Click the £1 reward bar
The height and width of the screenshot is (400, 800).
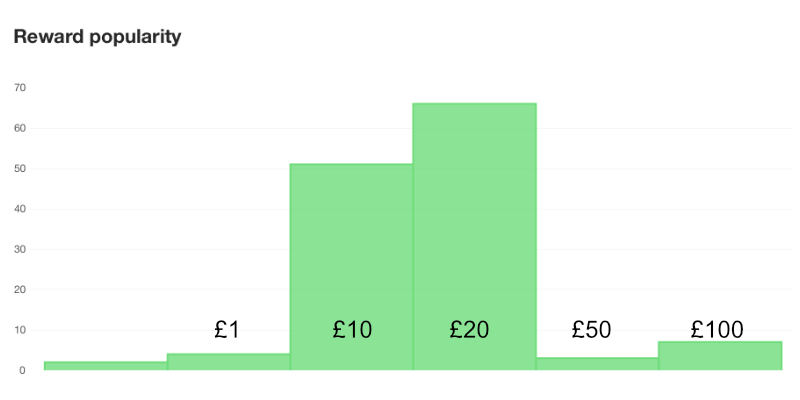coord(228,362)
